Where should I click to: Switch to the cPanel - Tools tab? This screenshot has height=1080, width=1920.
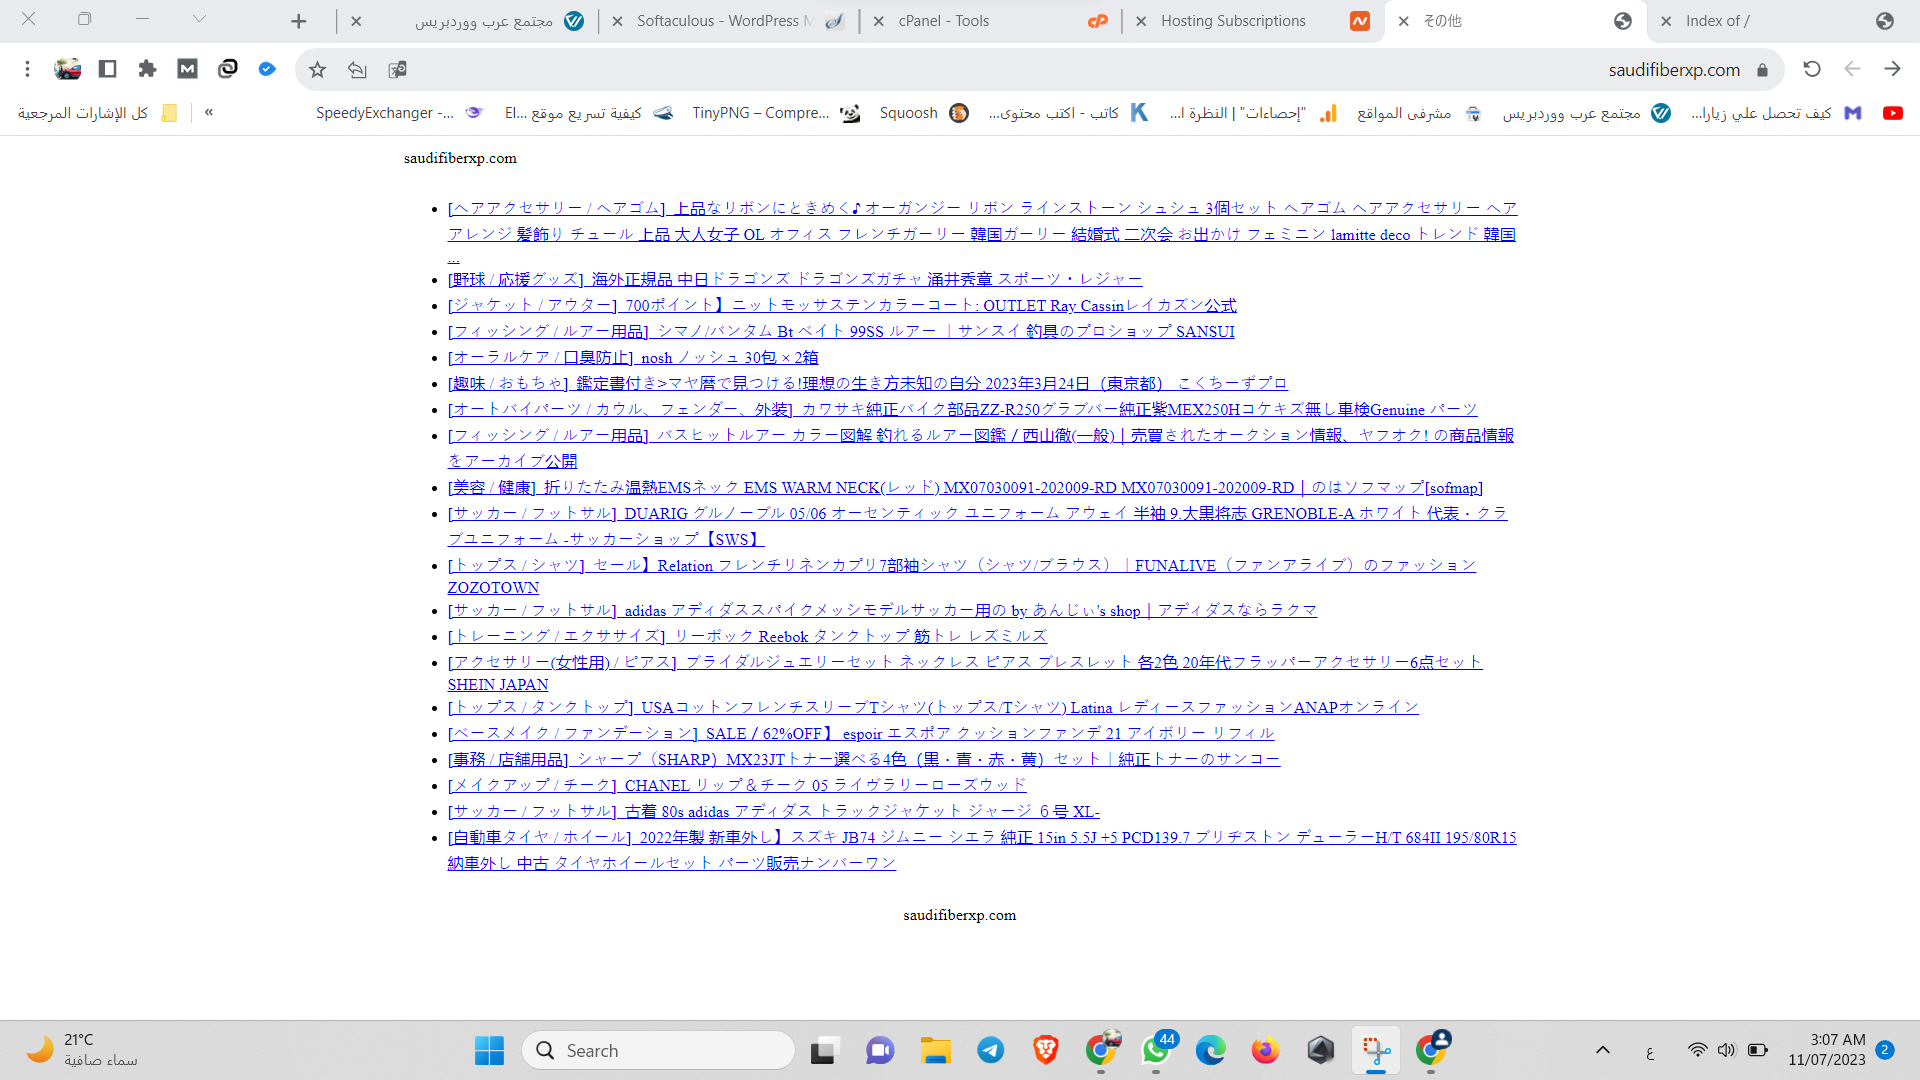(943, 21)
